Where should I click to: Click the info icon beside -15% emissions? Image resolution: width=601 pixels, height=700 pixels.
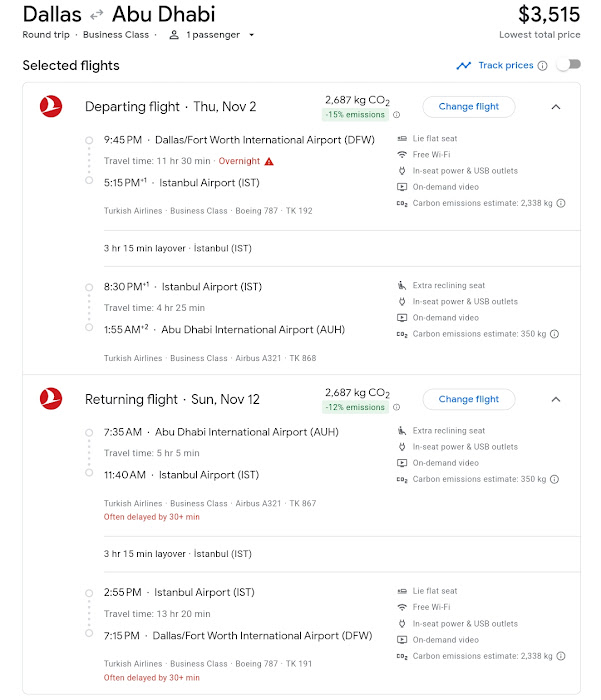coord(396,115)
